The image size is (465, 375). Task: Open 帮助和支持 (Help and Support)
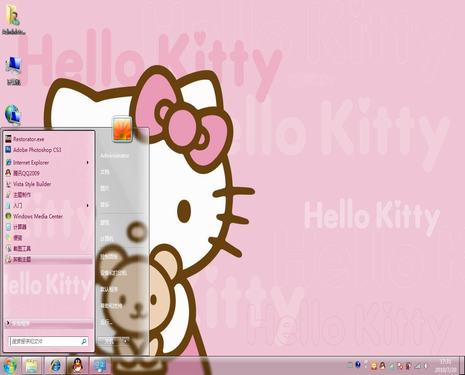[x=111, y=306]
